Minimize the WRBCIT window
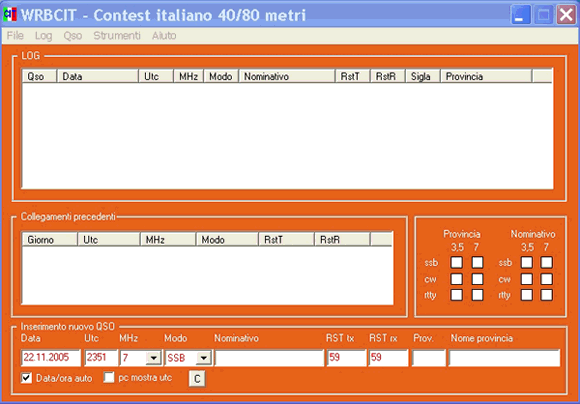The image size is (580, 404). (x=520, y=15)
